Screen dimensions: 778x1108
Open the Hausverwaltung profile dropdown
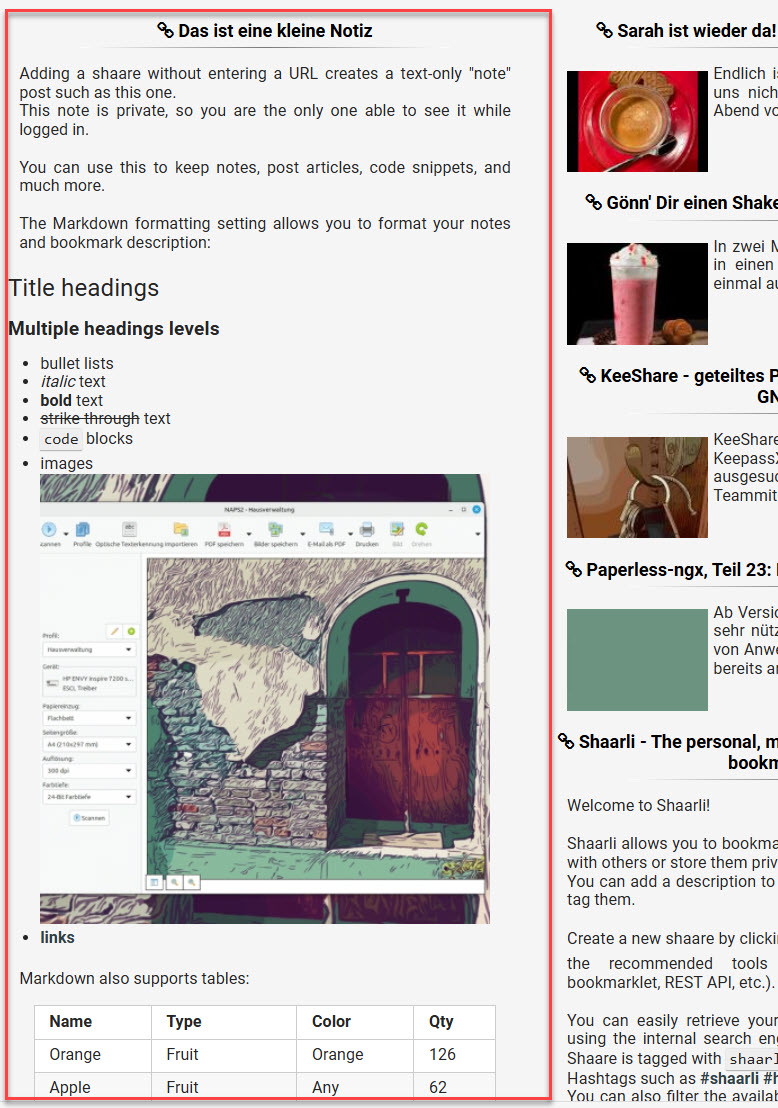(x=89, y=649)
